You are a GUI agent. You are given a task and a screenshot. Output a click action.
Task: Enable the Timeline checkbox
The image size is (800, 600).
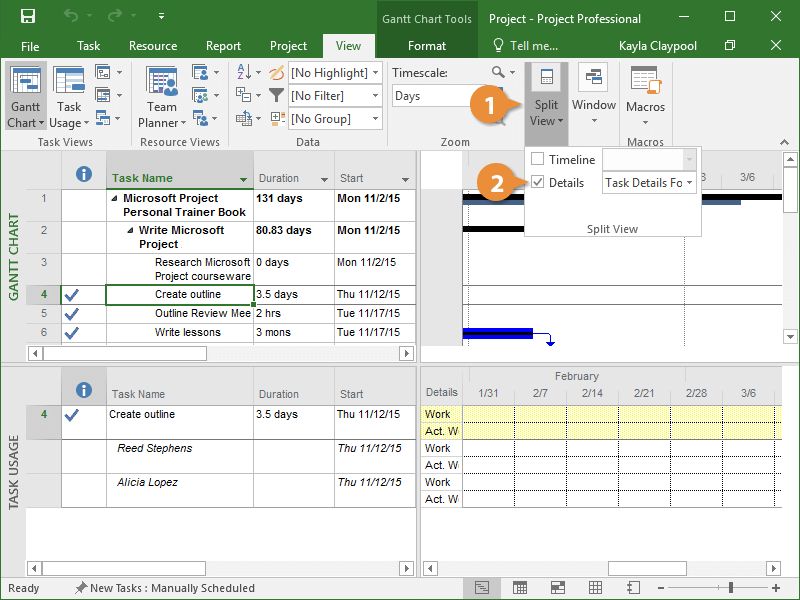538,160
